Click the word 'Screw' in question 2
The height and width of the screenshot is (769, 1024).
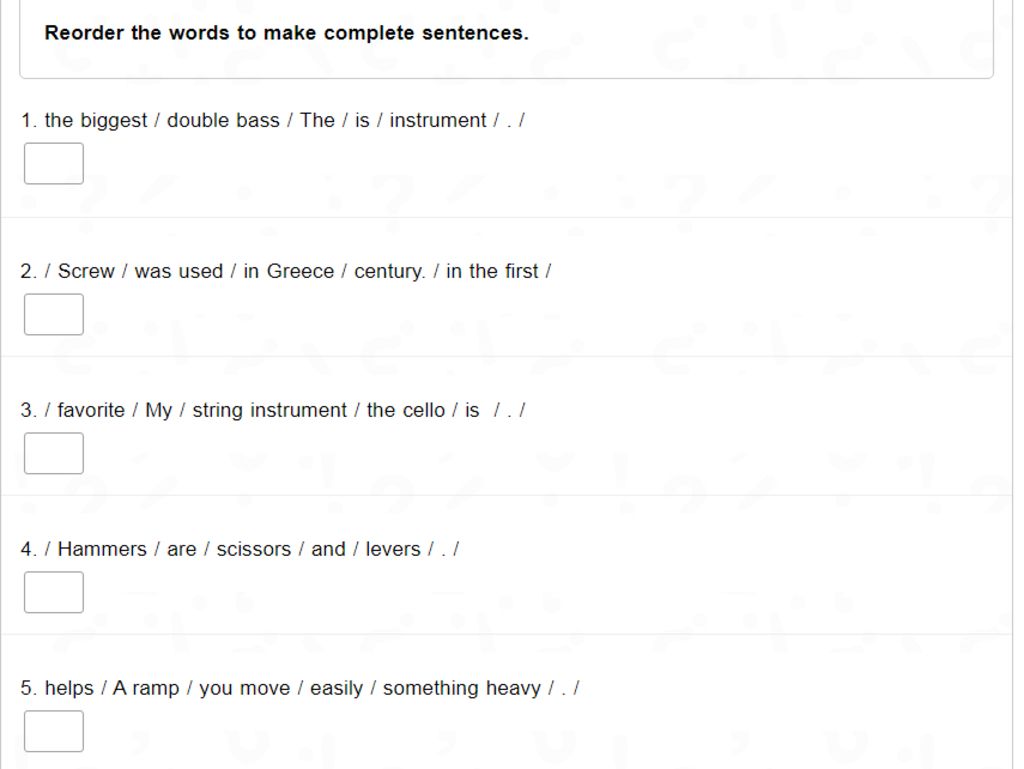pyautogui.click(x=86, y=271)
